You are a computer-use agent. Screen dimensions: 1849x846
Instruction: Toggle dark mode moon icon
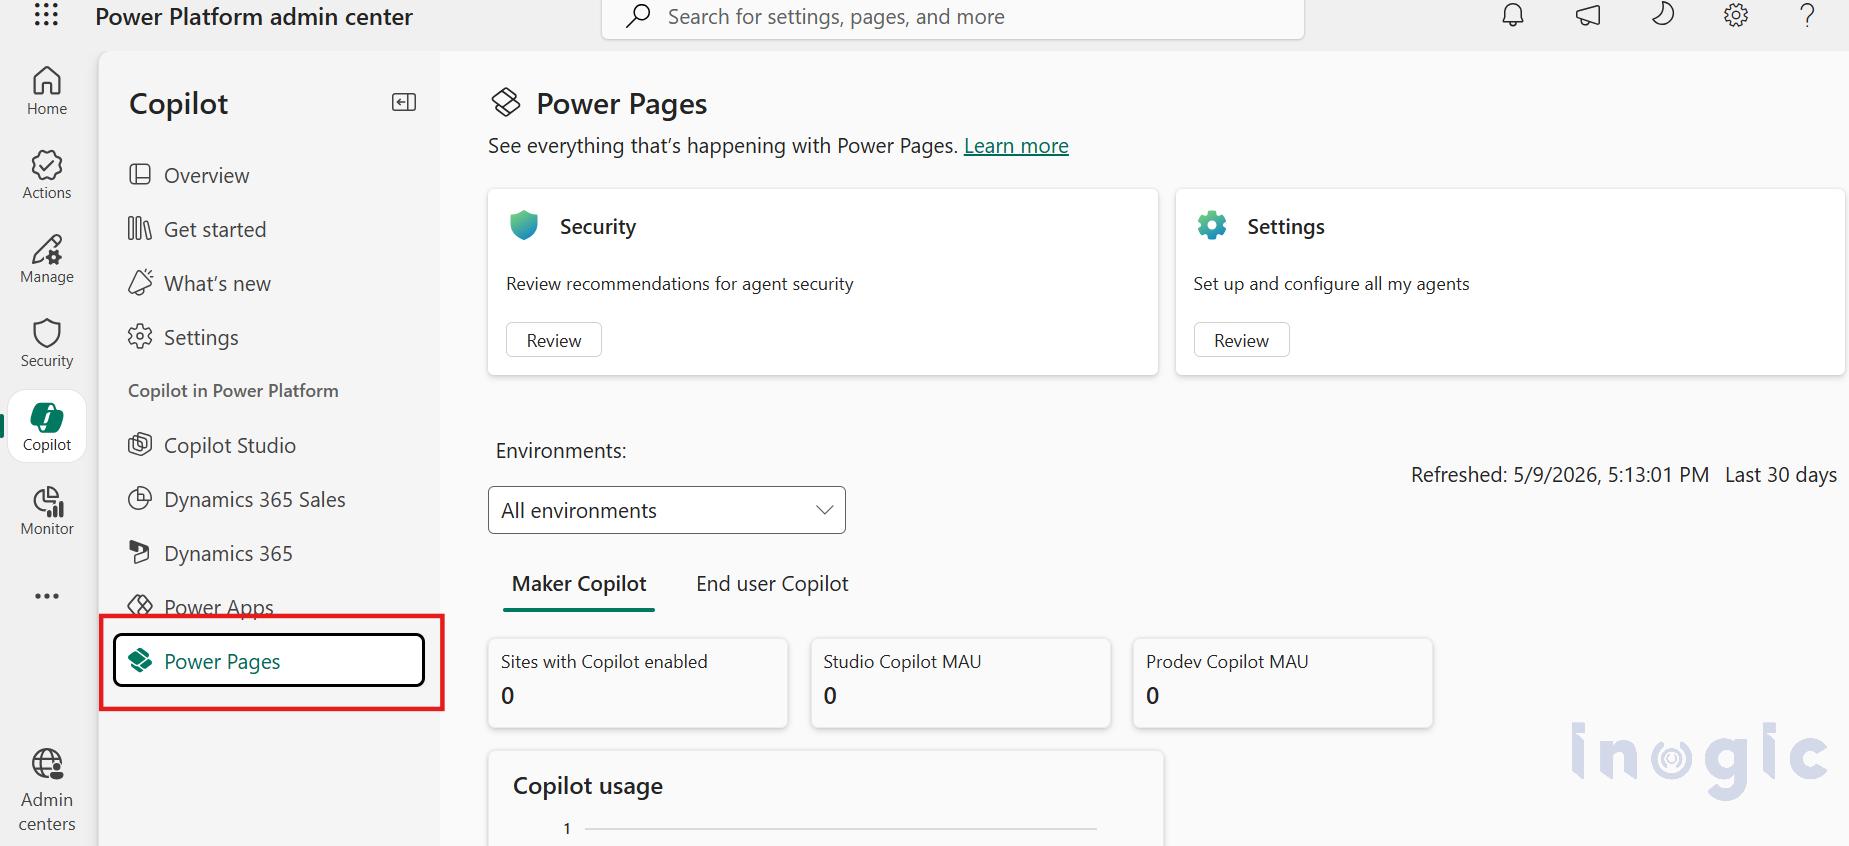pyautogui.click(x=1662, y=15)
